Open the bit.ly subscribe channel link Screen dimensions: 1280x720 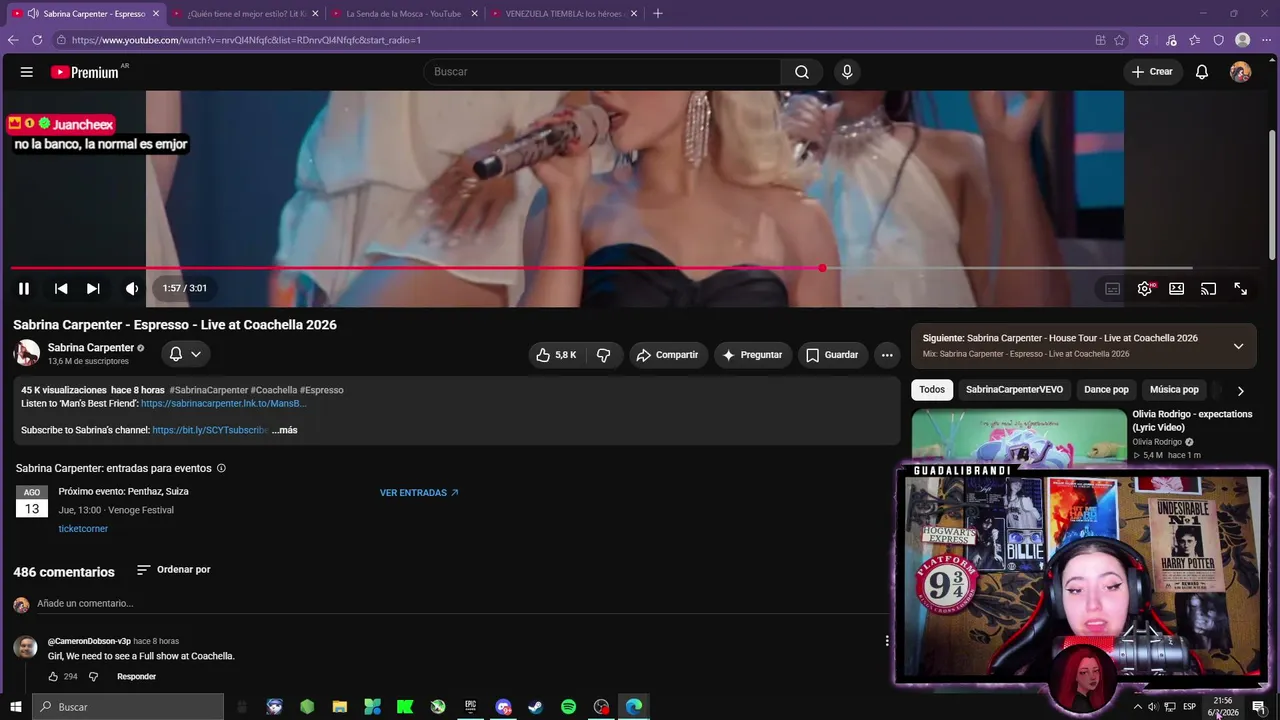210,430
